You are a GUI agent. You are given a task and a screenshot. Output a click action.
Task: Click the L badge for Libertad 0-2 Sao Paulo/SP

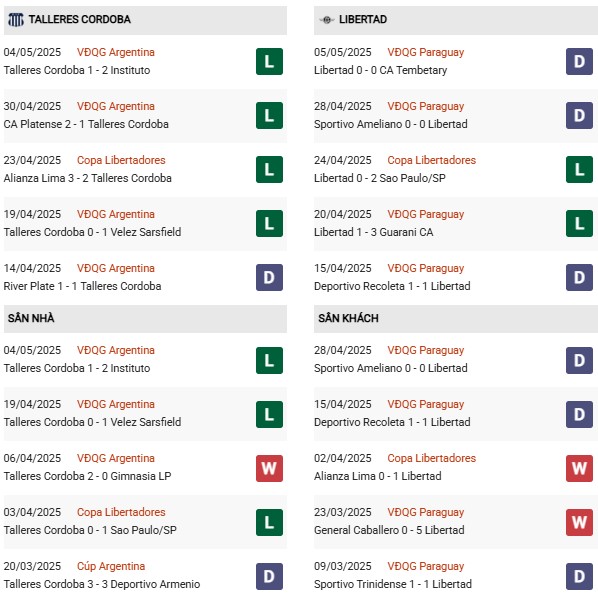(579, 170)
